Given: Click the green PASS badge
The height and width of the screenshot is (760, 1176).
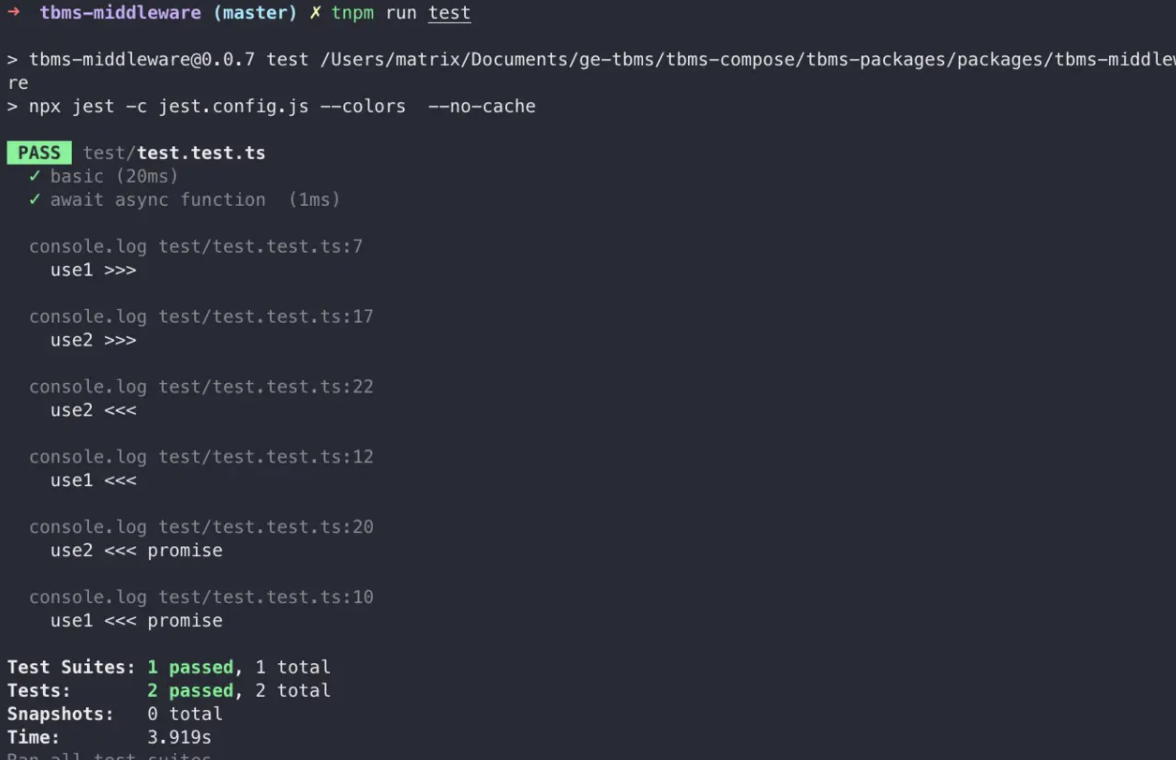Looking at the screenshot, I should coord(39,153).
